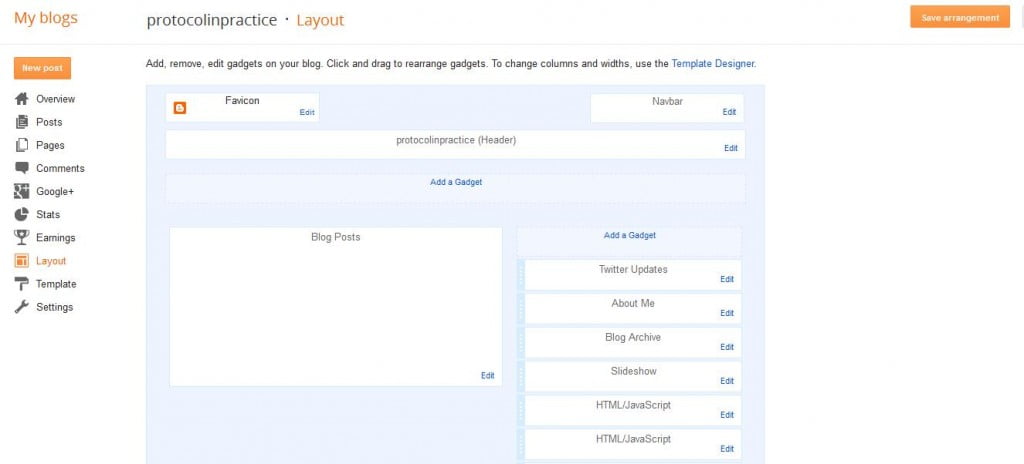Screen dimensions: 1024x464
Task: Add a Gadget in the right sidebar column
Action: click(629, 236)
